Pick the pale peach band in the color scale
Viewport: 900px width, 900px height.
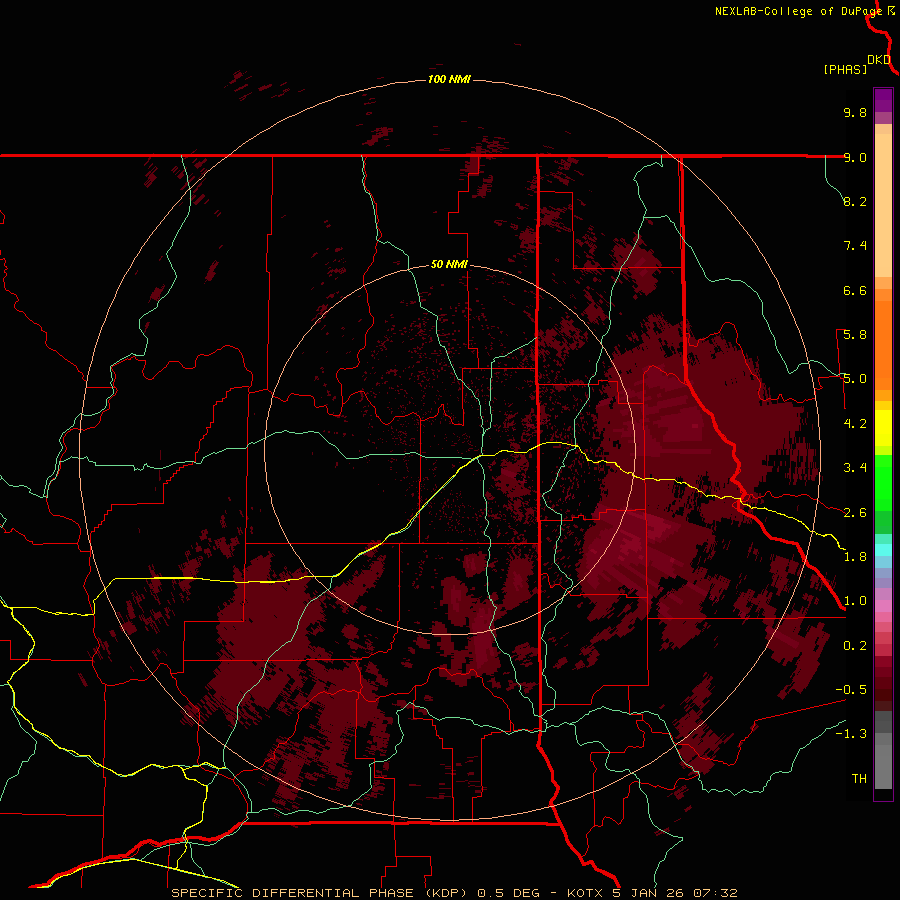pos(883,205)
